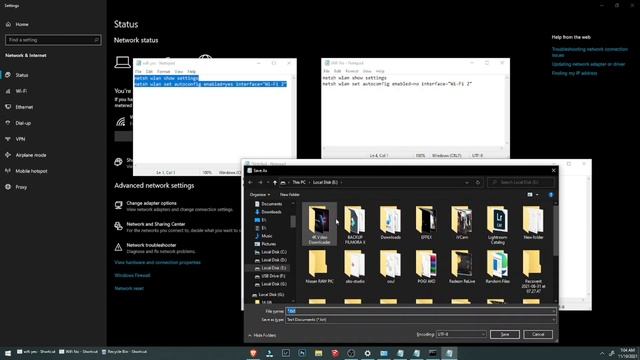
Task: Select the Radeon ReLive folder
Action: 462,267
